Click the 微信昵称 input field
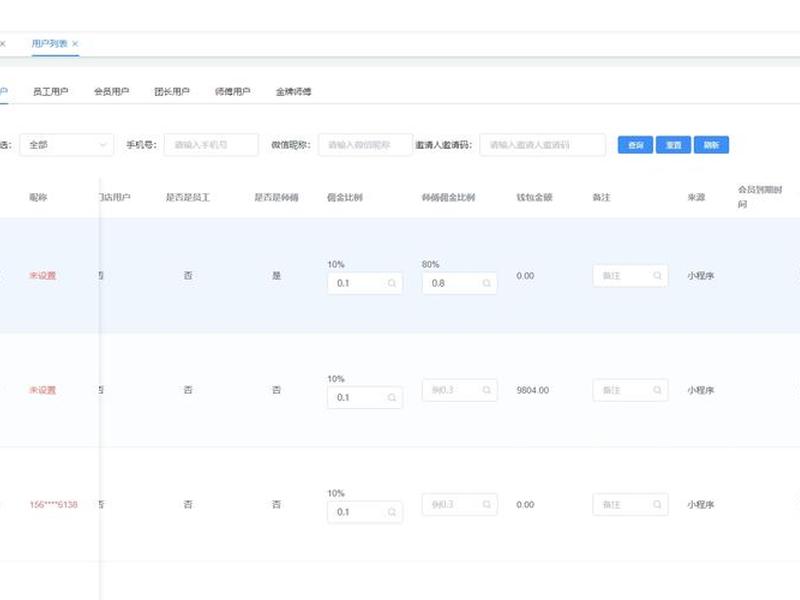The image size is (800, 600). point(365,145)
